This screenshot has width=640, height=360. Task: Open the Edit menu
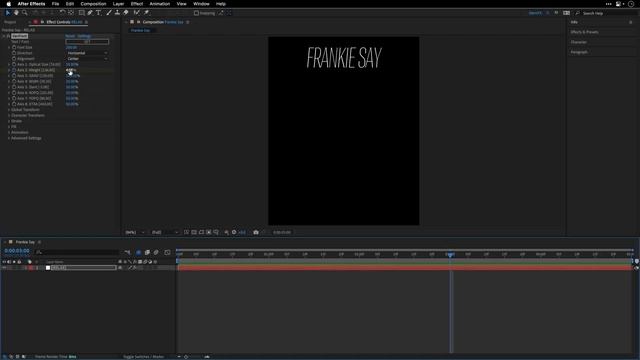pos(70,4)
